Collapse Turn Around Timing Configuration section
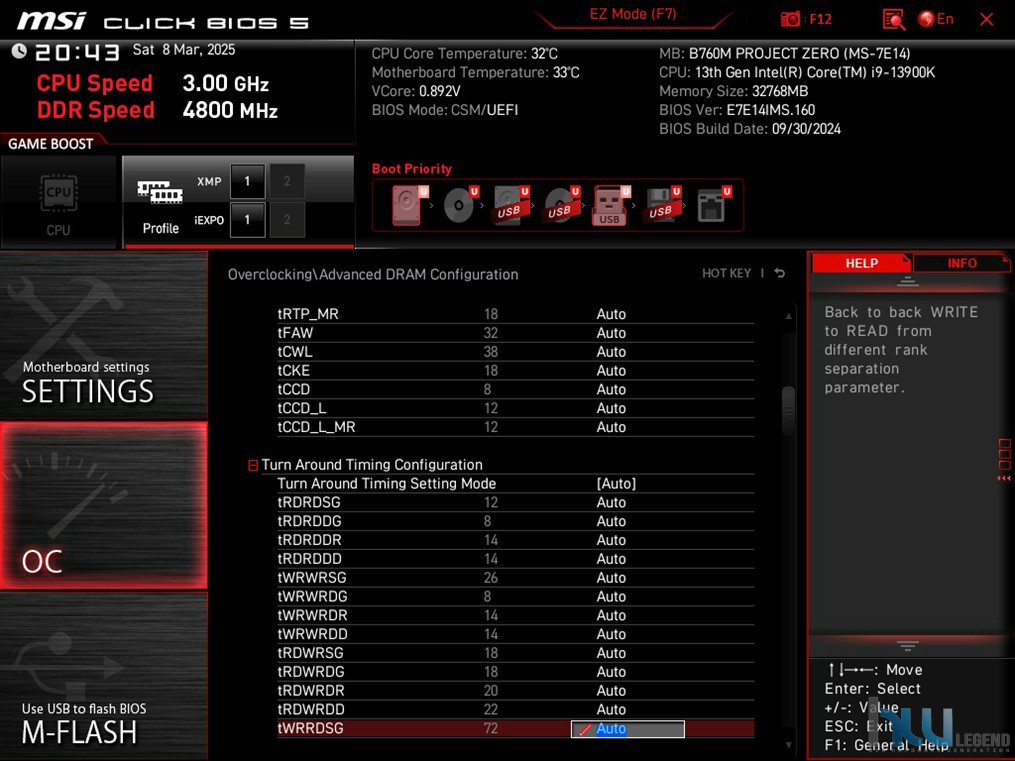Screen dimensions: 1015x761 pyautogui.click(x=253, y=465)
